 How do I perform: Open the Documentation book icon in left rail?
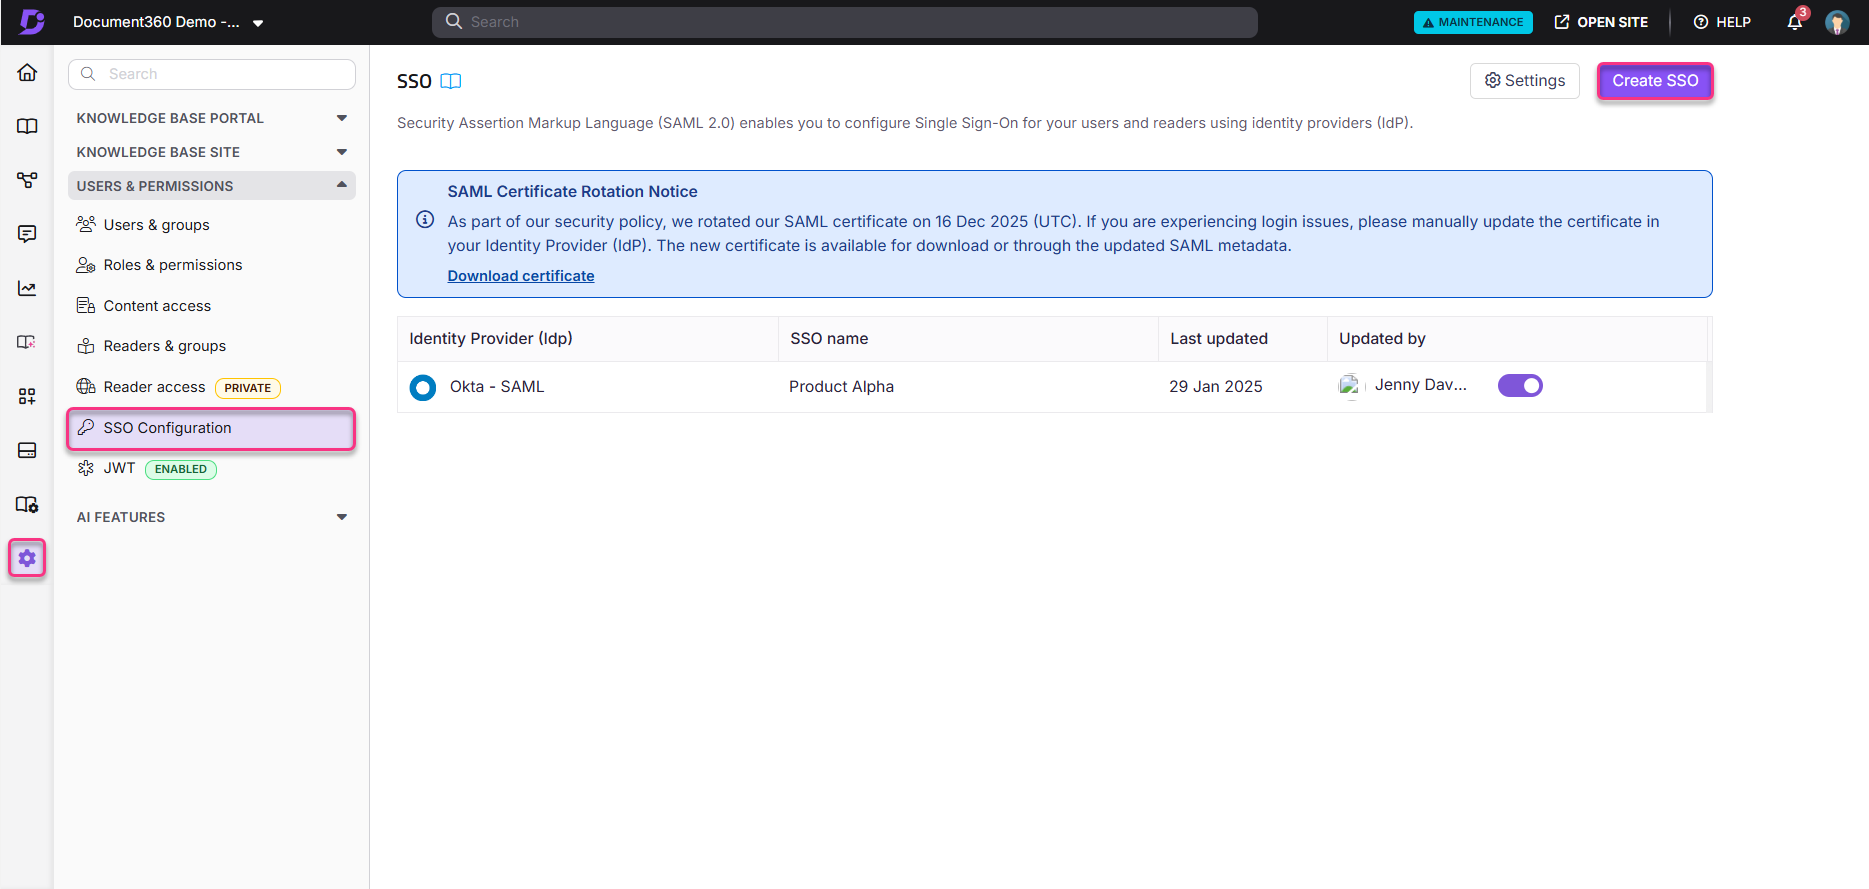point(27,126)
